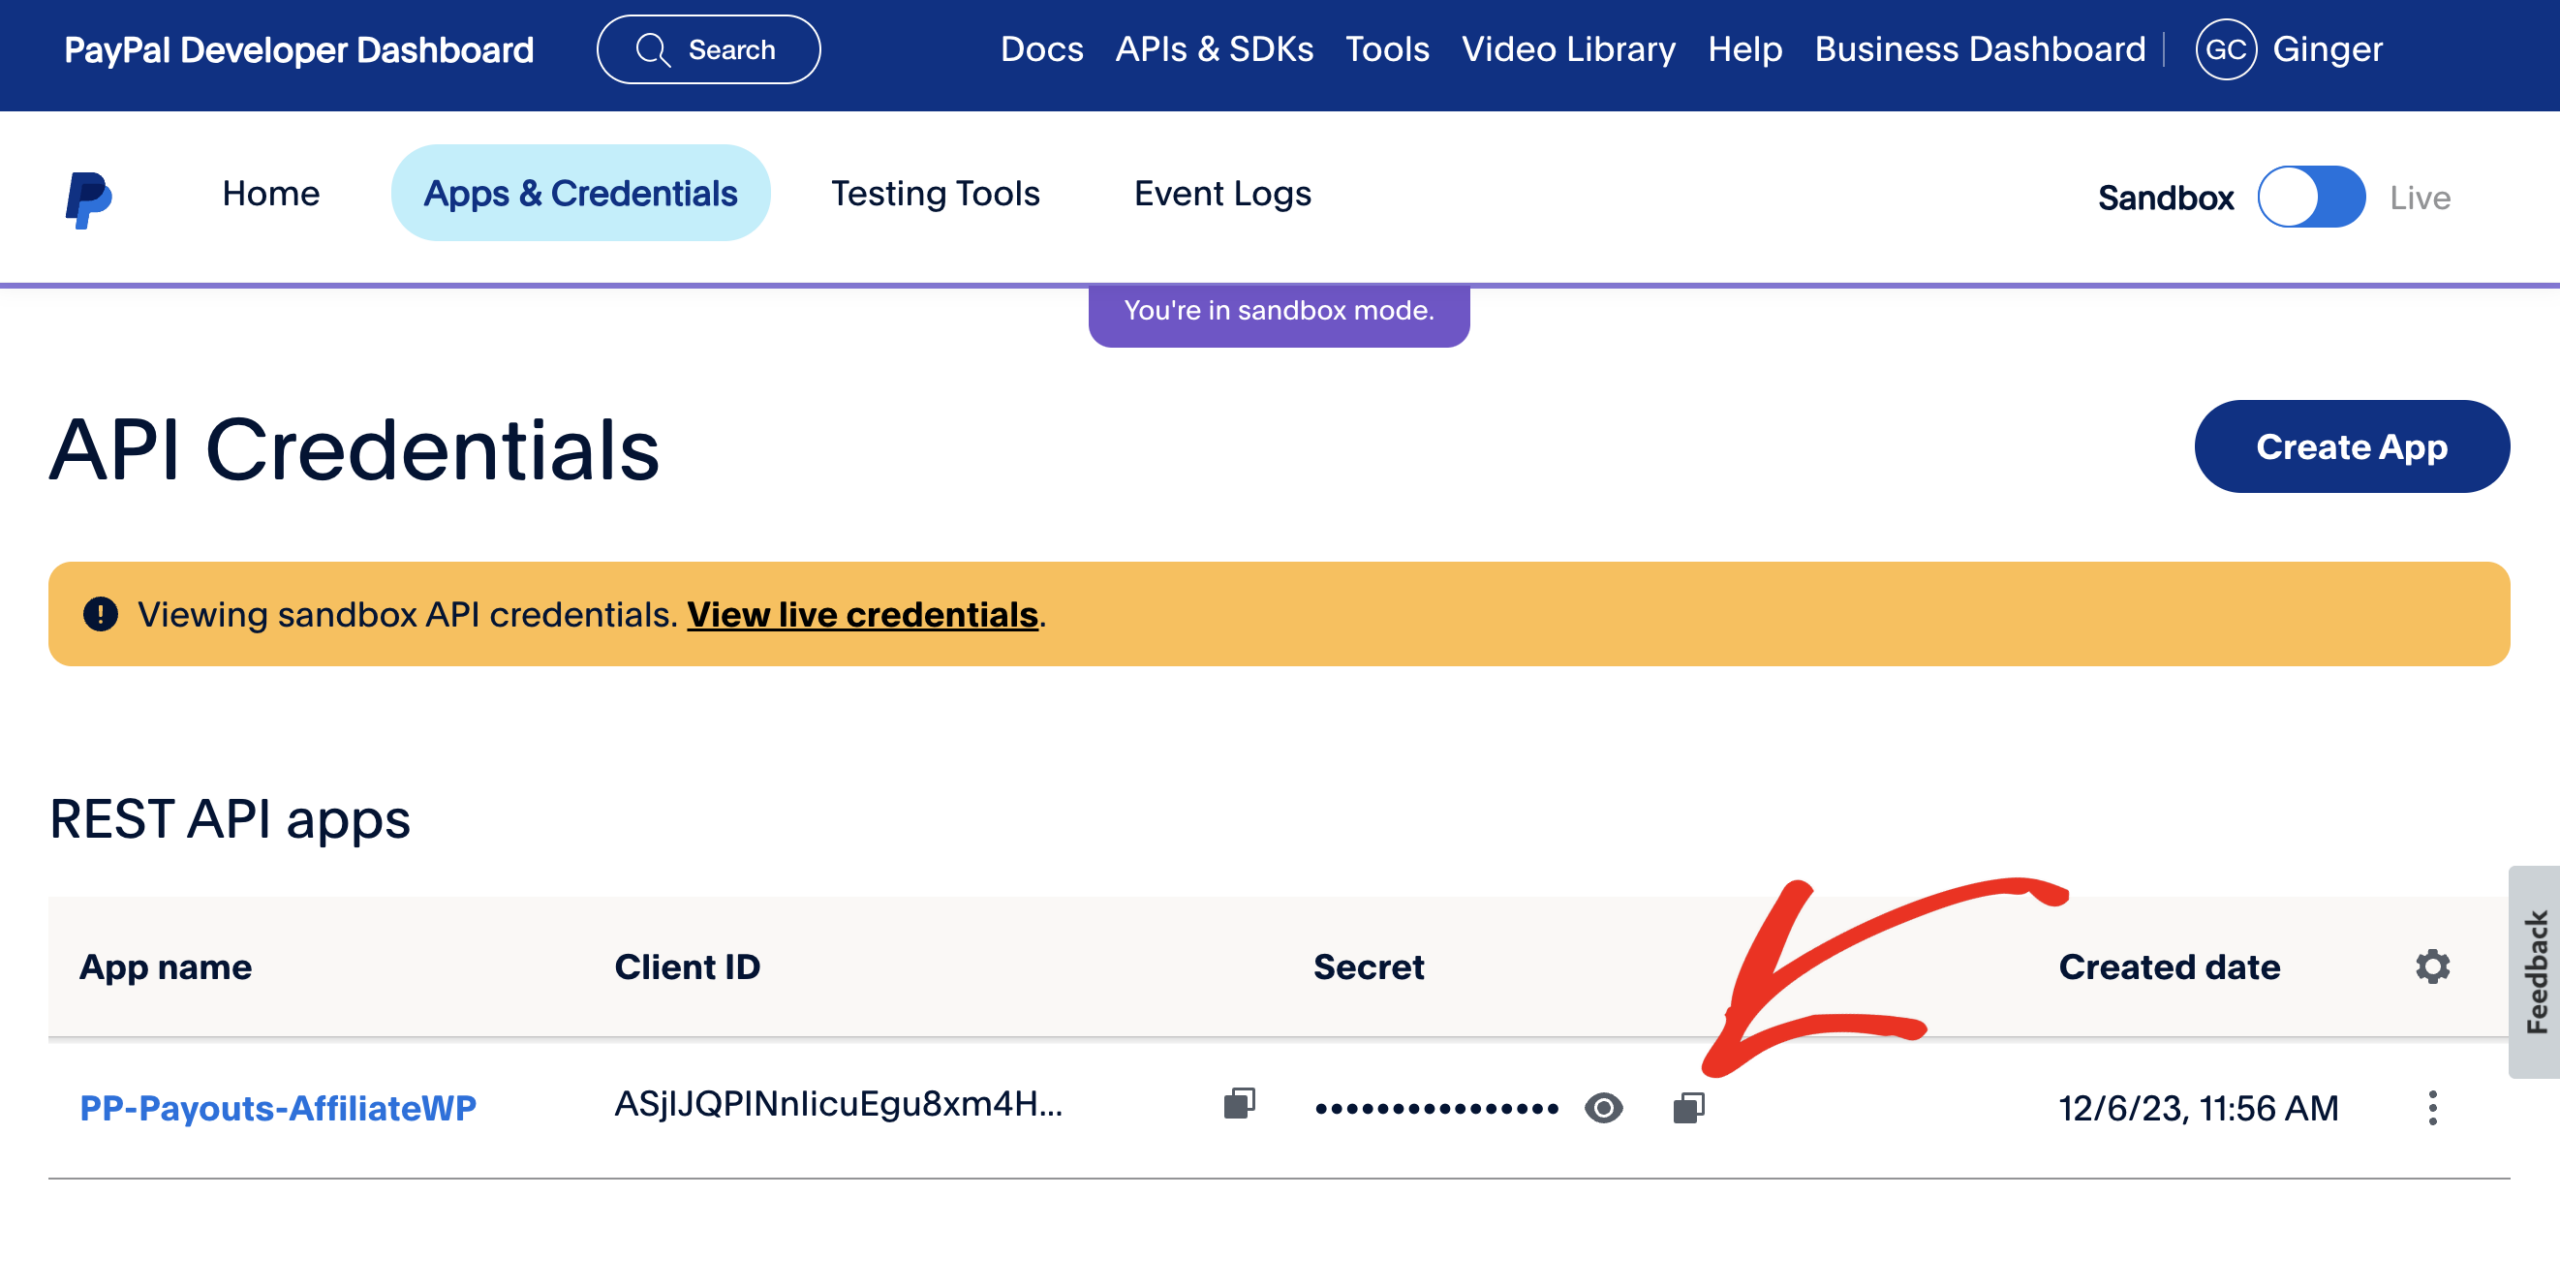Click the warning icon in the yellow banner
Screen dimensions: 2560x1288
(100, 614)
